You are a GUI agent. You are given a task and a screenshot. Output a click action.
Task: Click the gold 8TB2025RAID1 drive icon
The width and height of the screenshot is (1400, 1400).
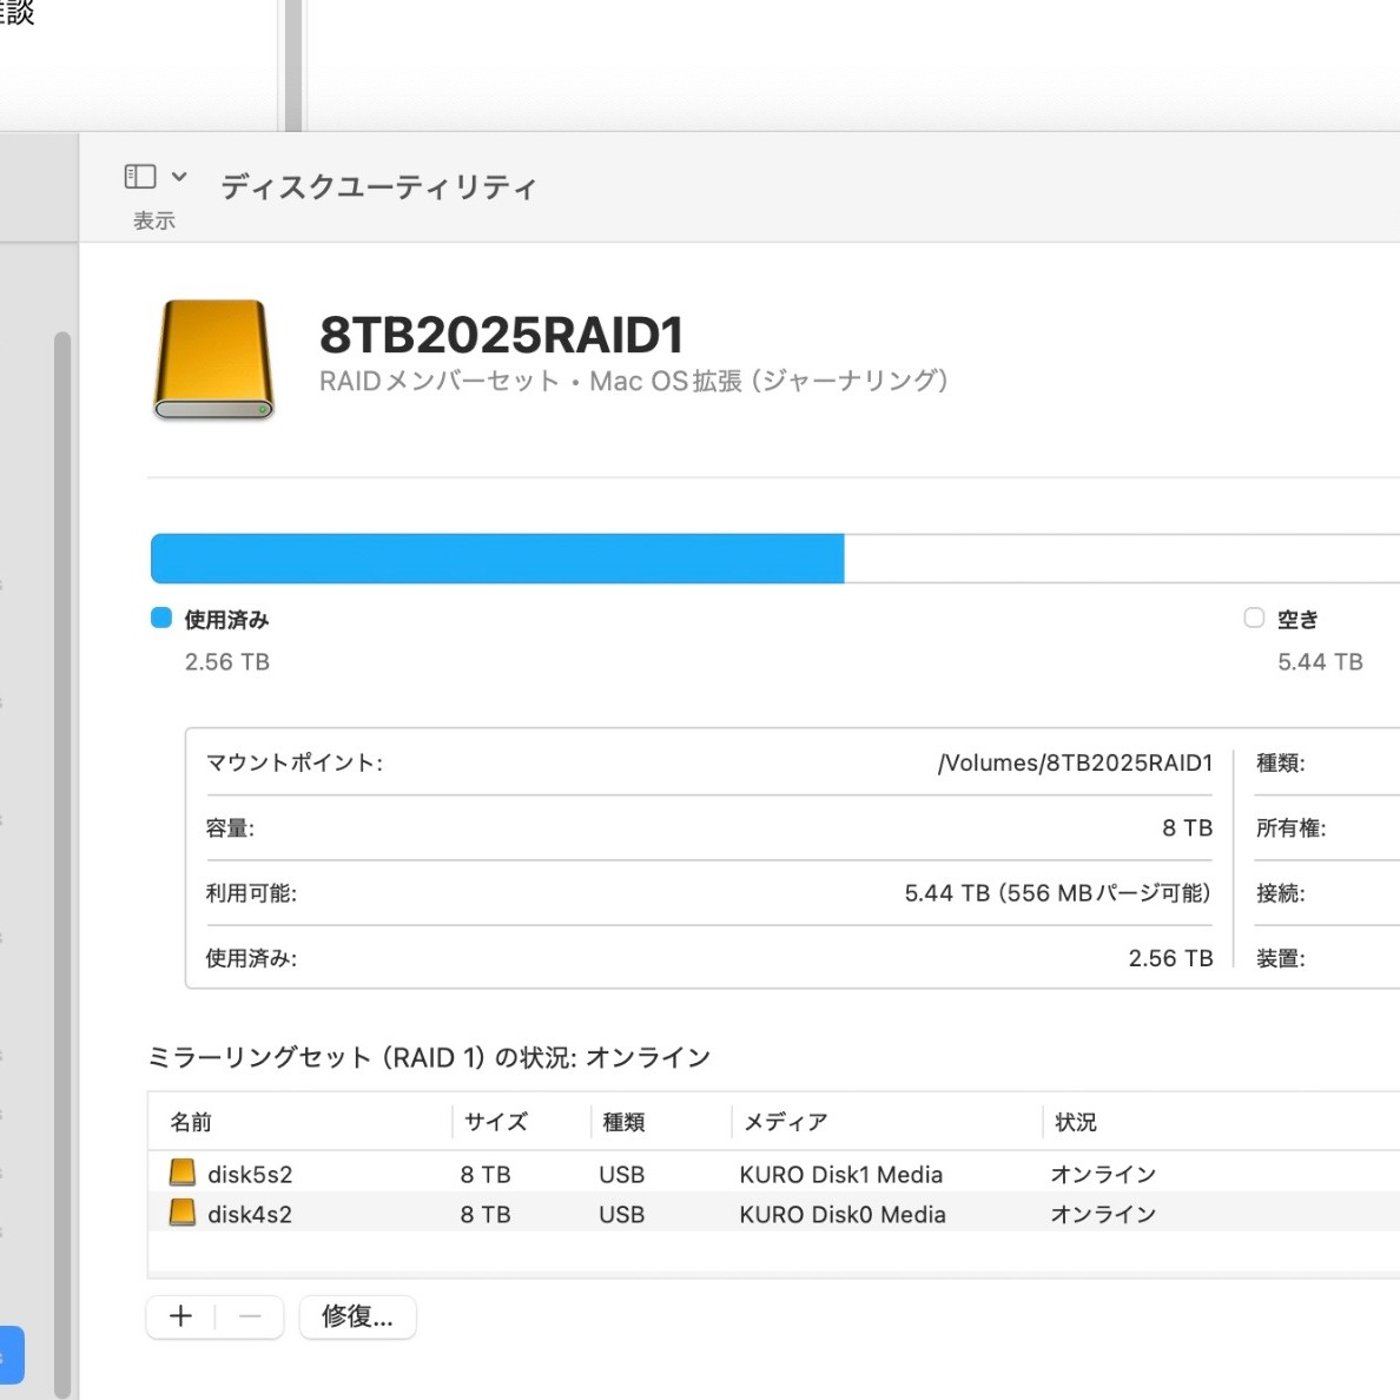214,359
